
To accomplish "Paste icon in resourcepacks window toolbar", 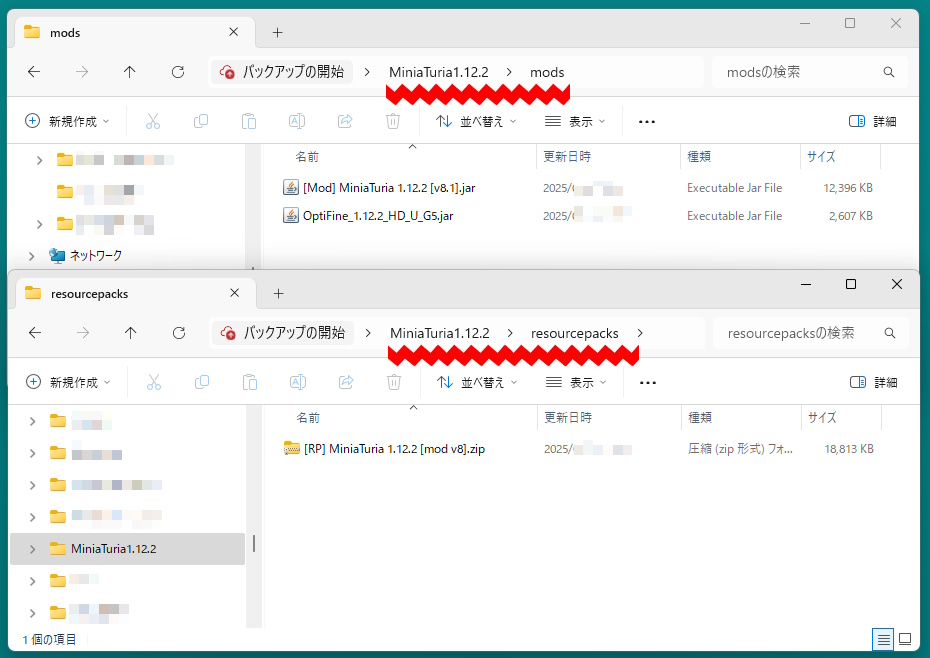I will point(250,382).
